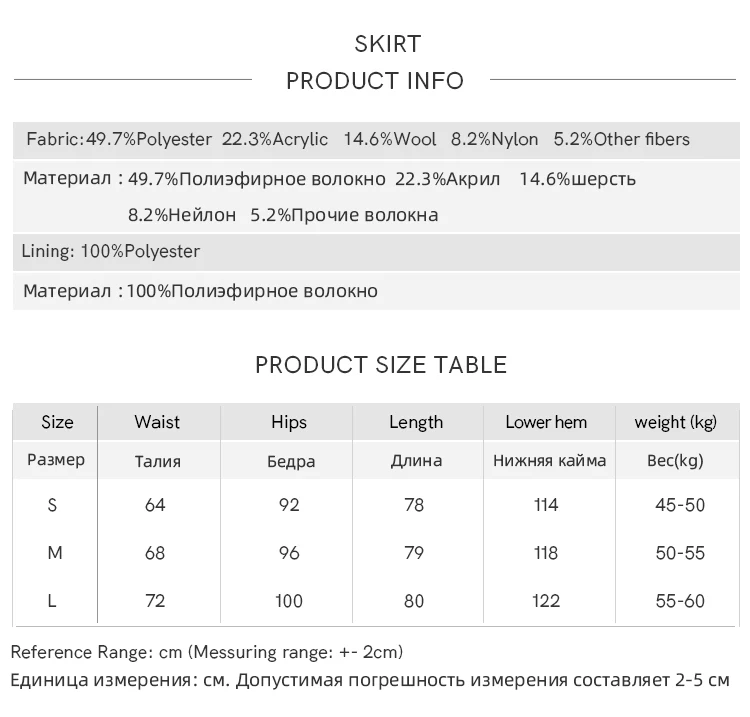Click the Size column header

click(57, 422)
